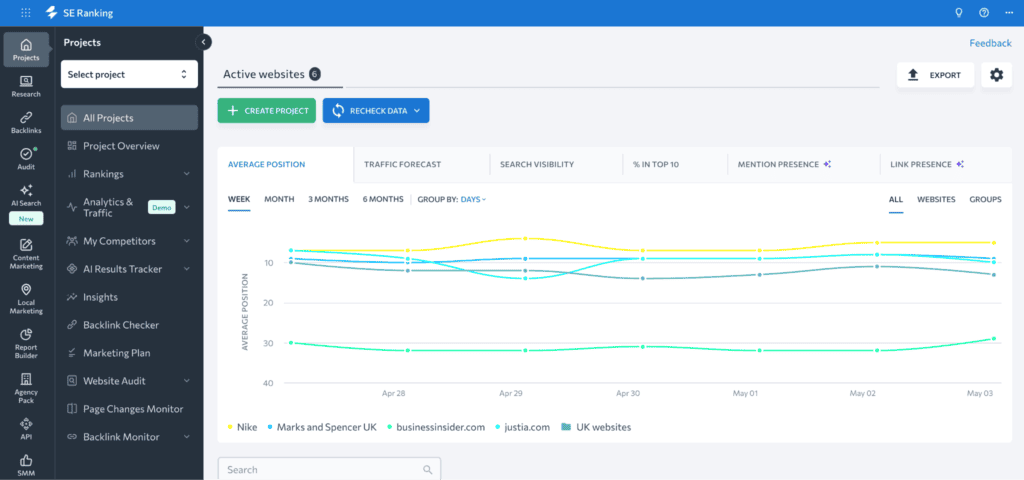Toggle UK websites legend entry
Image resolution: width=1024 pixels, height=480 pixels.
[596, 427]
